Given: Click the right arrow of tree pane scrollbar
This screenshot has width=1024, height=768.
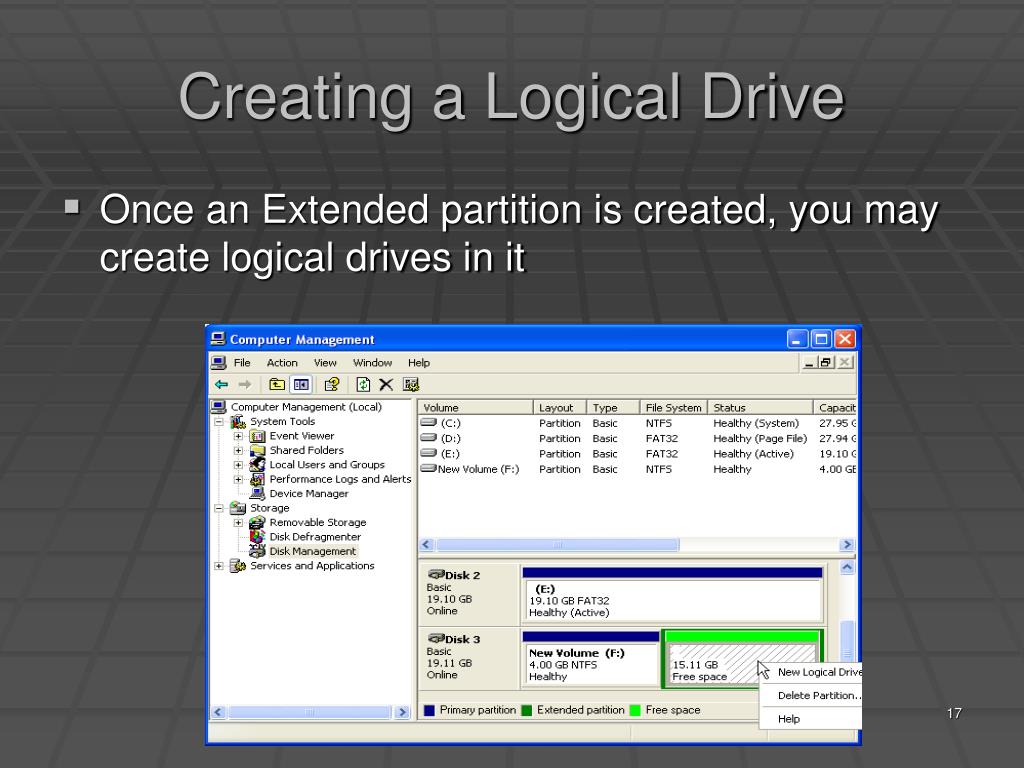Looking at the screenshot, I should tap(403, 712).
